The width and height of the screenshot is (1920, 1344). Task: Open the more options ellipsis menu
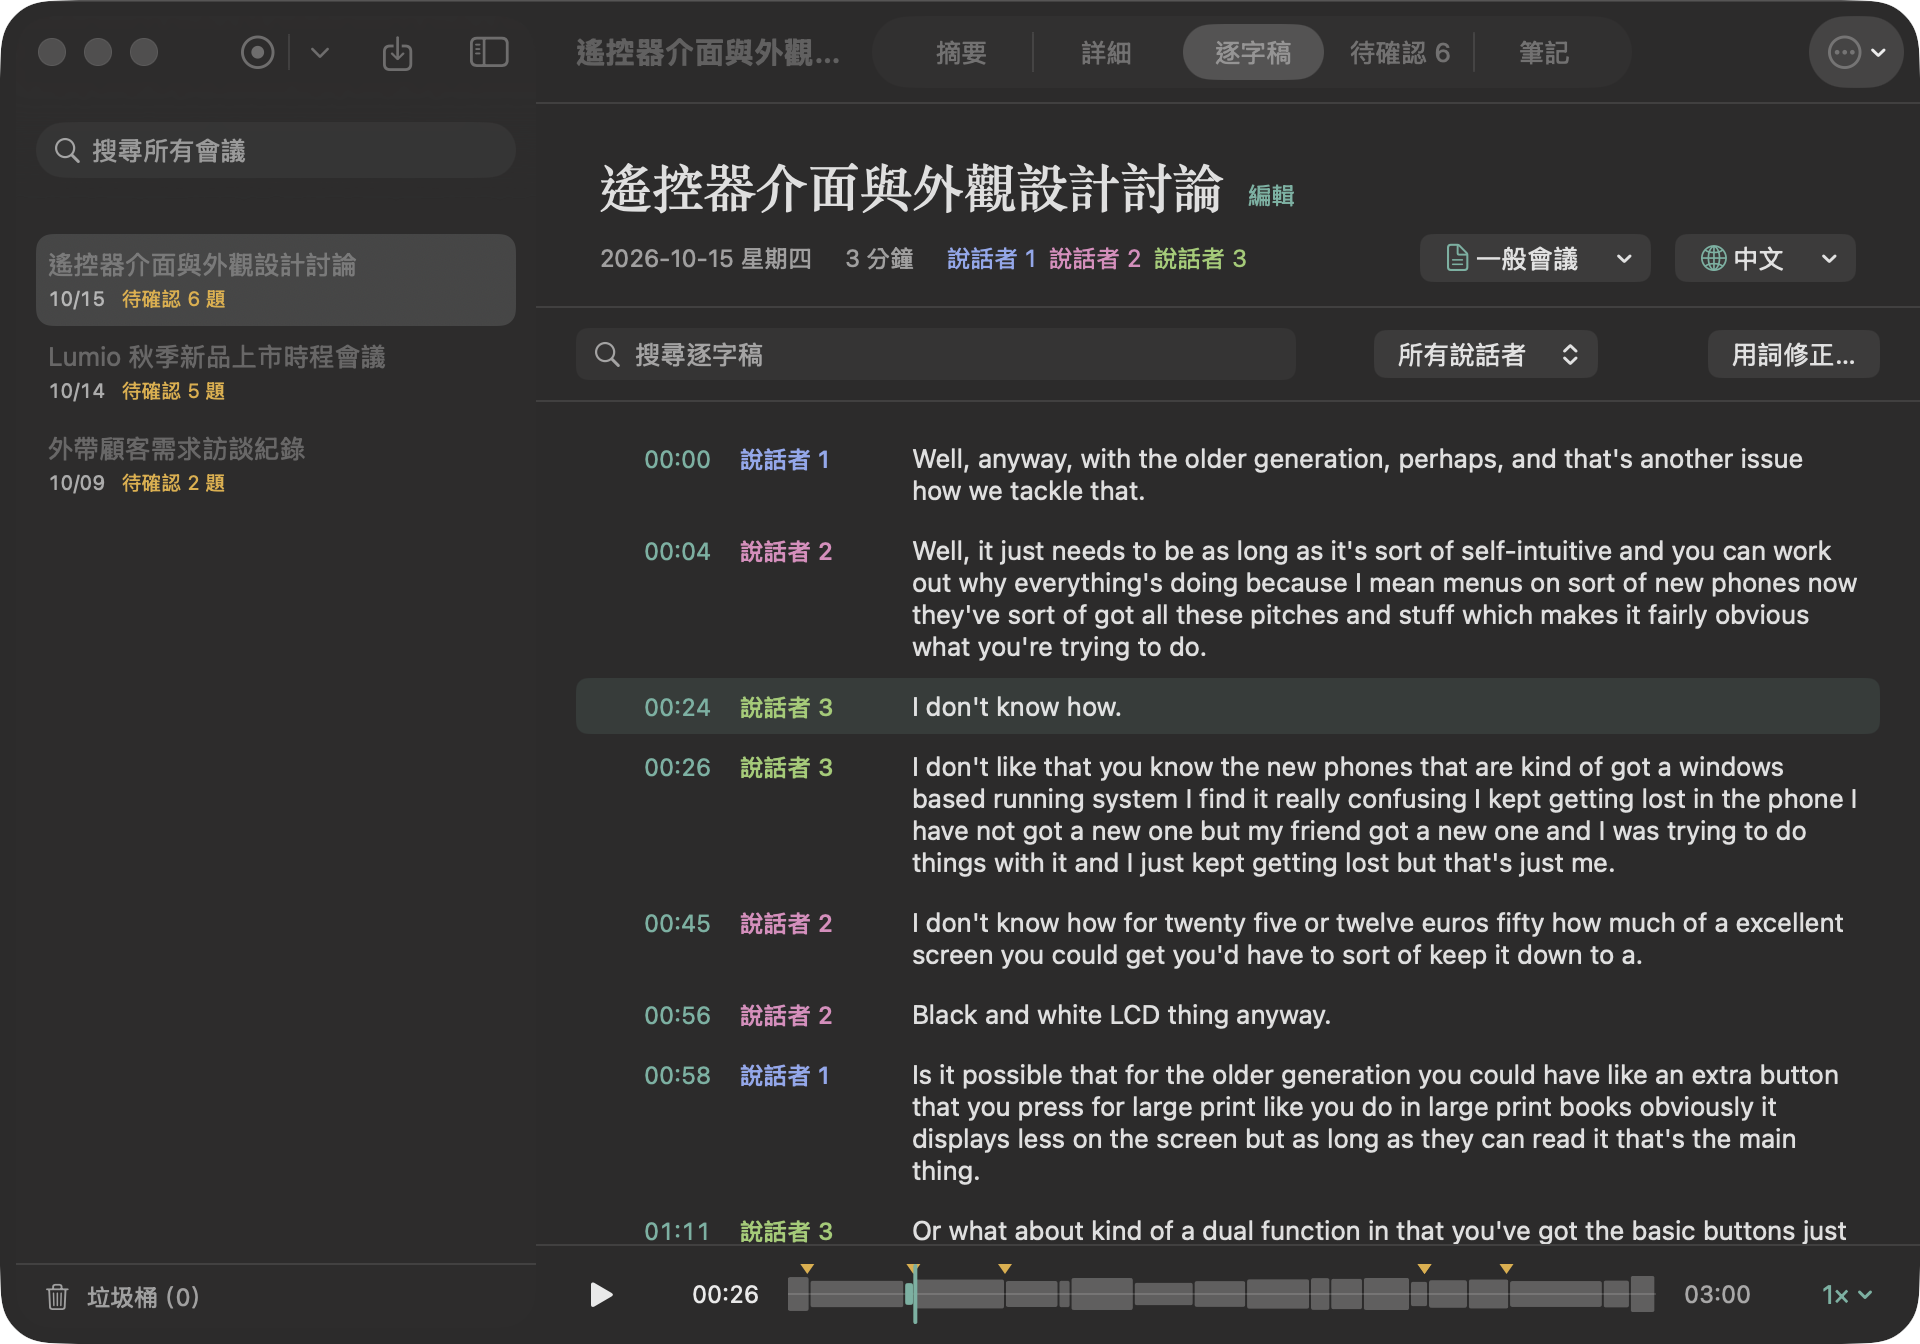pyautogui.click(x=1856, y=52)
